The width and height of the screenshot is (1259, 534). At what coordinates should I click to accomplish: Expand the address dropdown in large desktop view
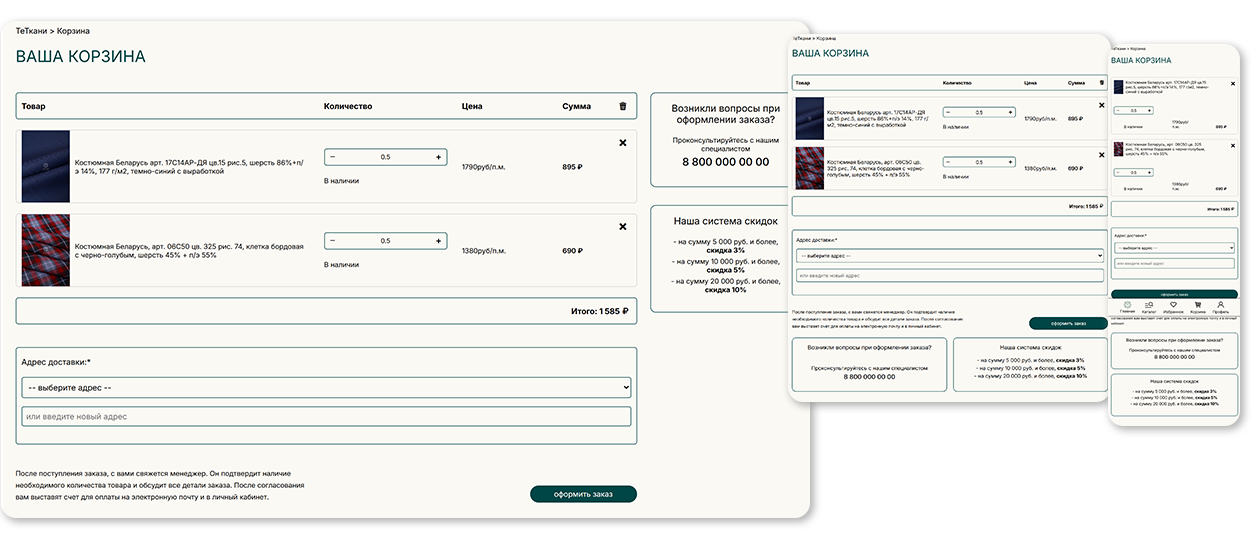click(326, 387)
